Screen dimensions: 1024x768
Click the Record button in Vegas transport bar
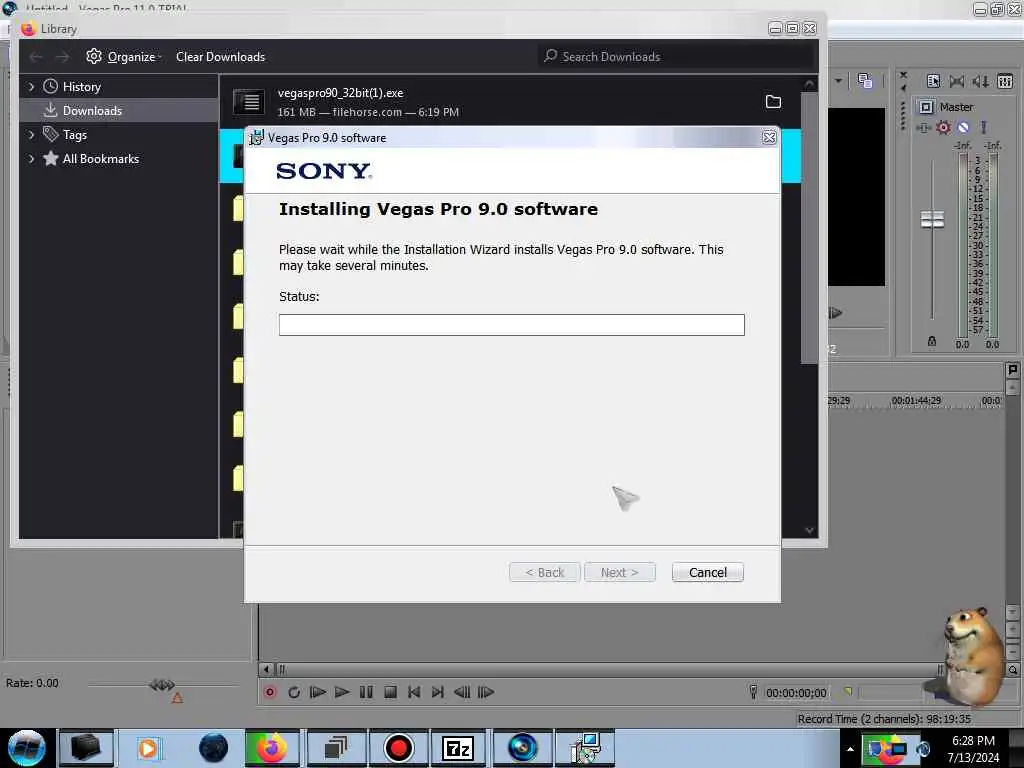coord(270,692)
